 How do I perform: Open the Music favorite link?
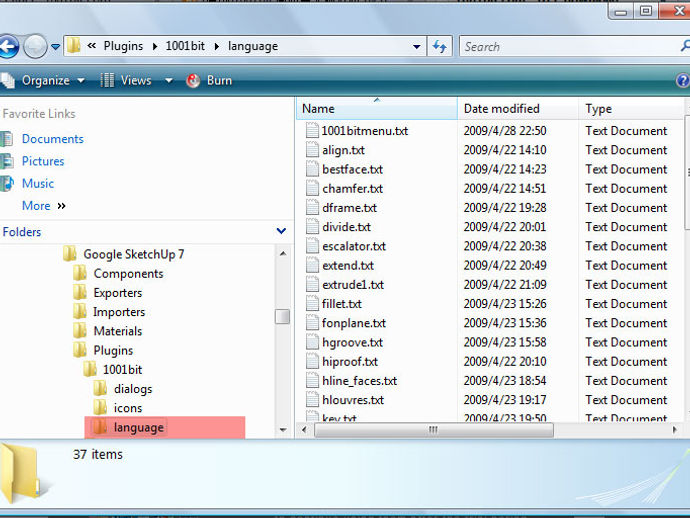coord(38,184)
